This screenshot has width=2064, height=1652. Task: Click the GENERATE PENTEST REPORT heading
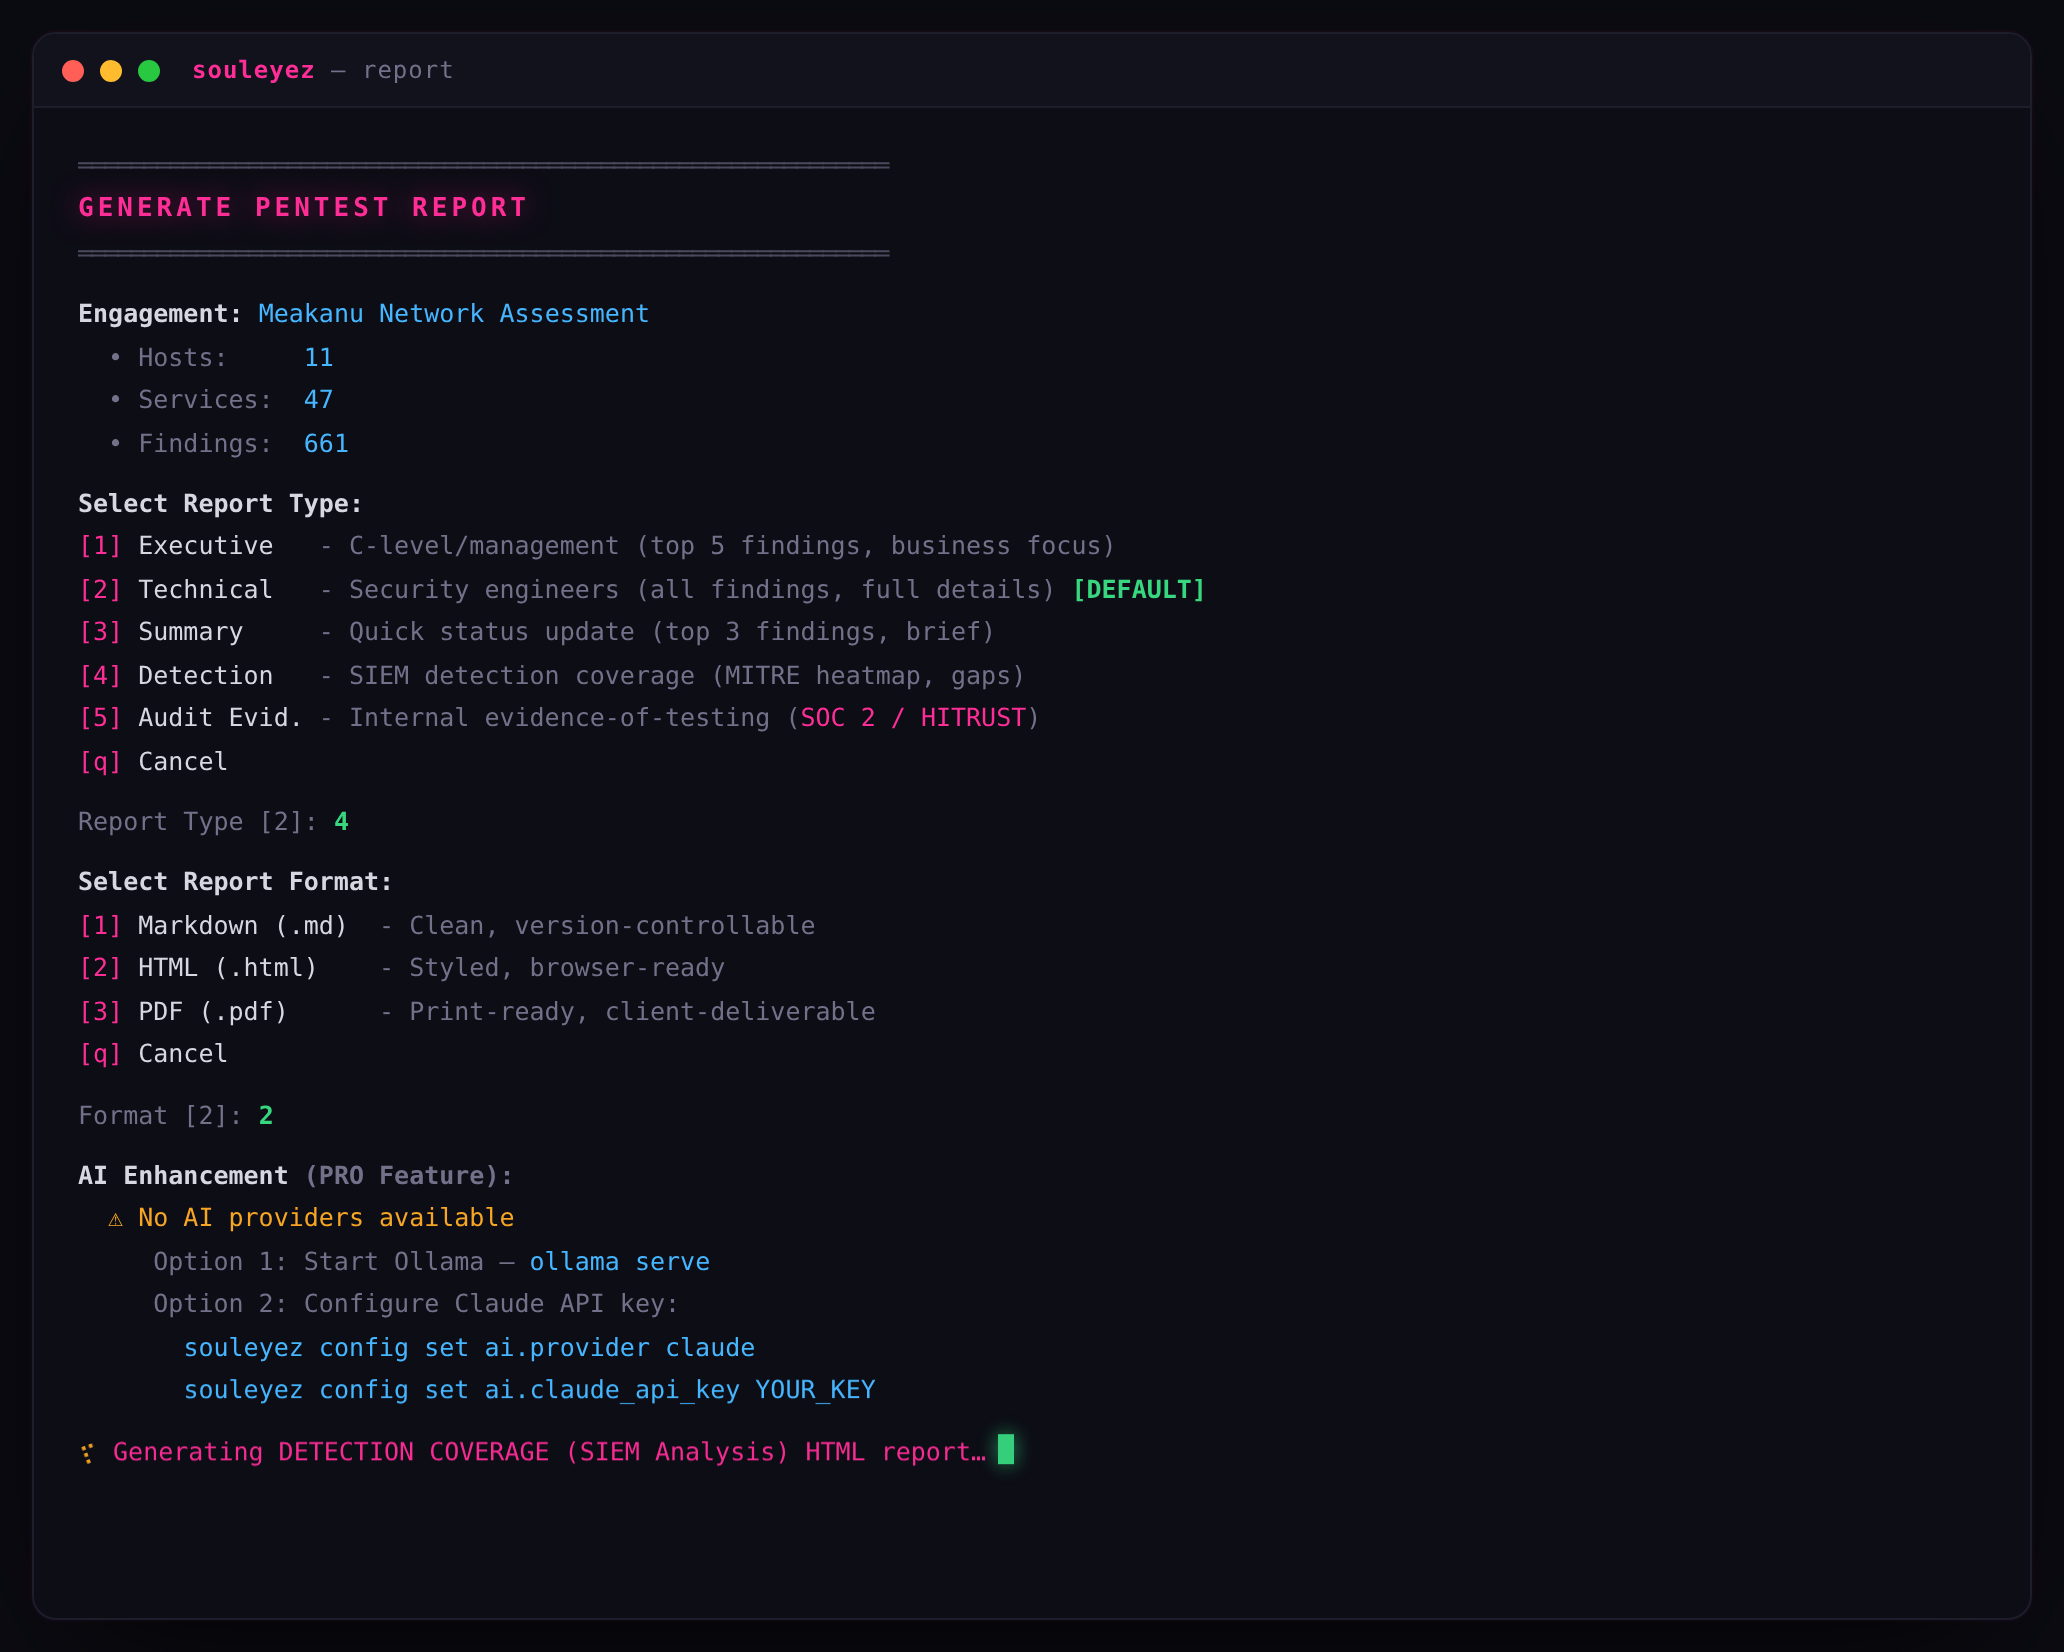(x=303, y=207)
